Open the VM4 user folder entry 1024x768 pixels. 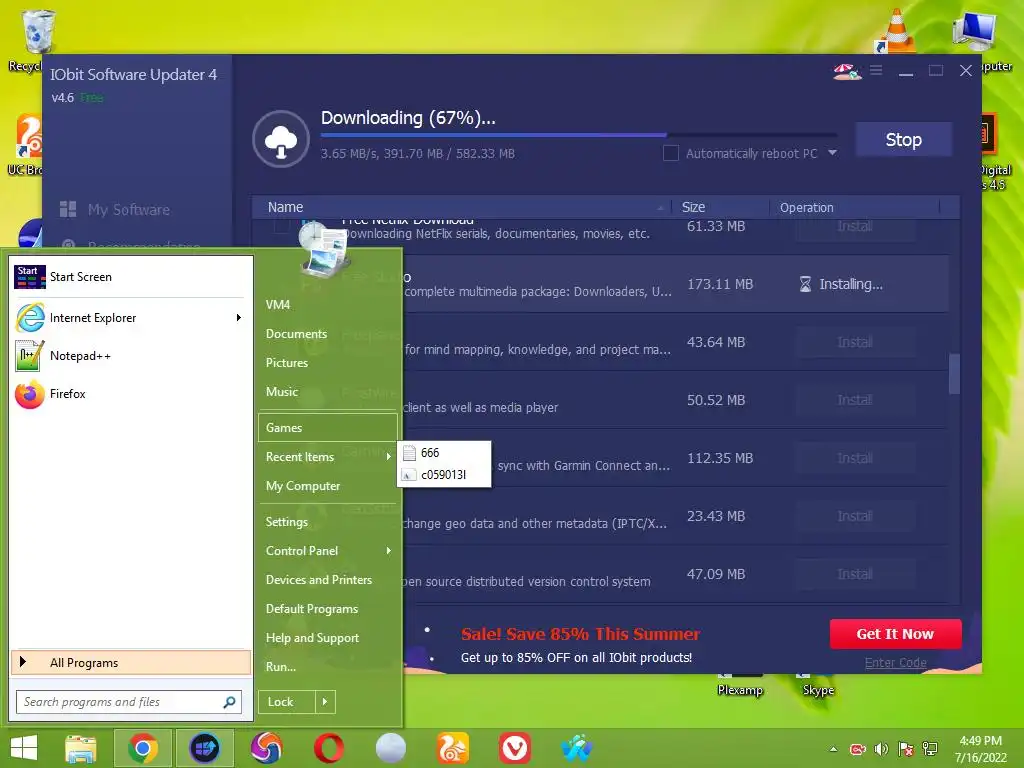pyautogui.click(x=278, y=304)
